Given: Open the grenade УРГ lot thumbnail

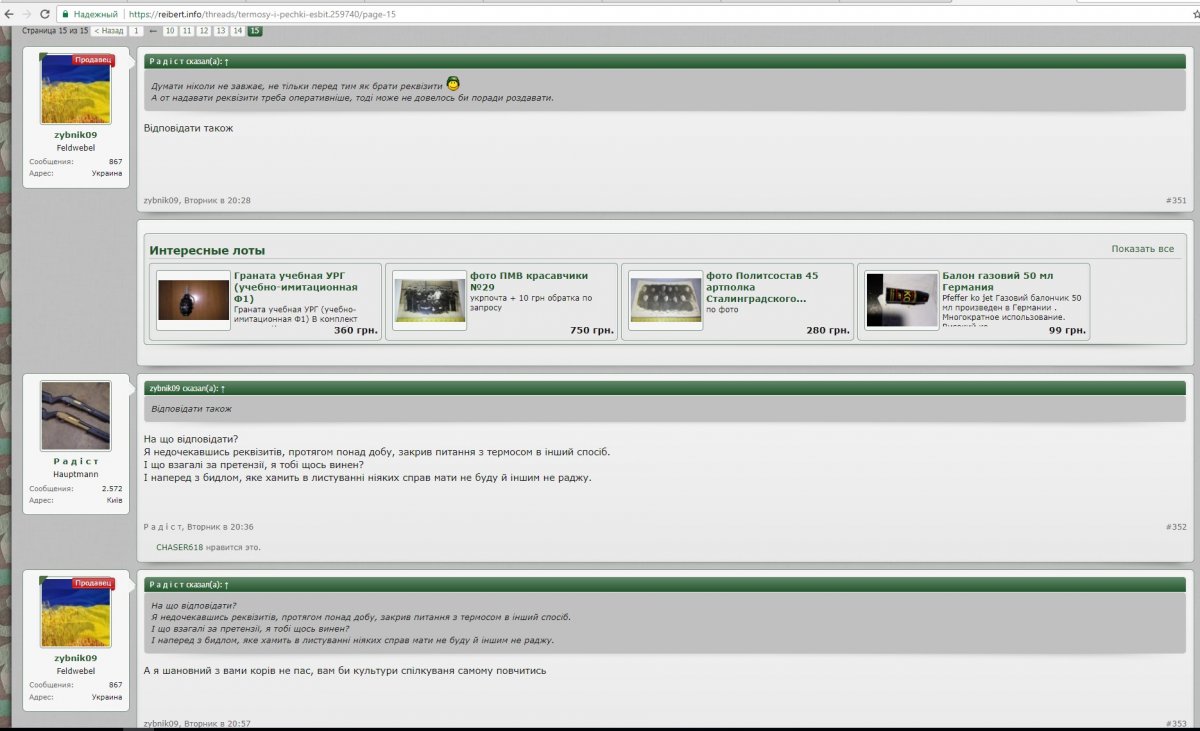Looking at the screenshot, I should click(194, 300).
